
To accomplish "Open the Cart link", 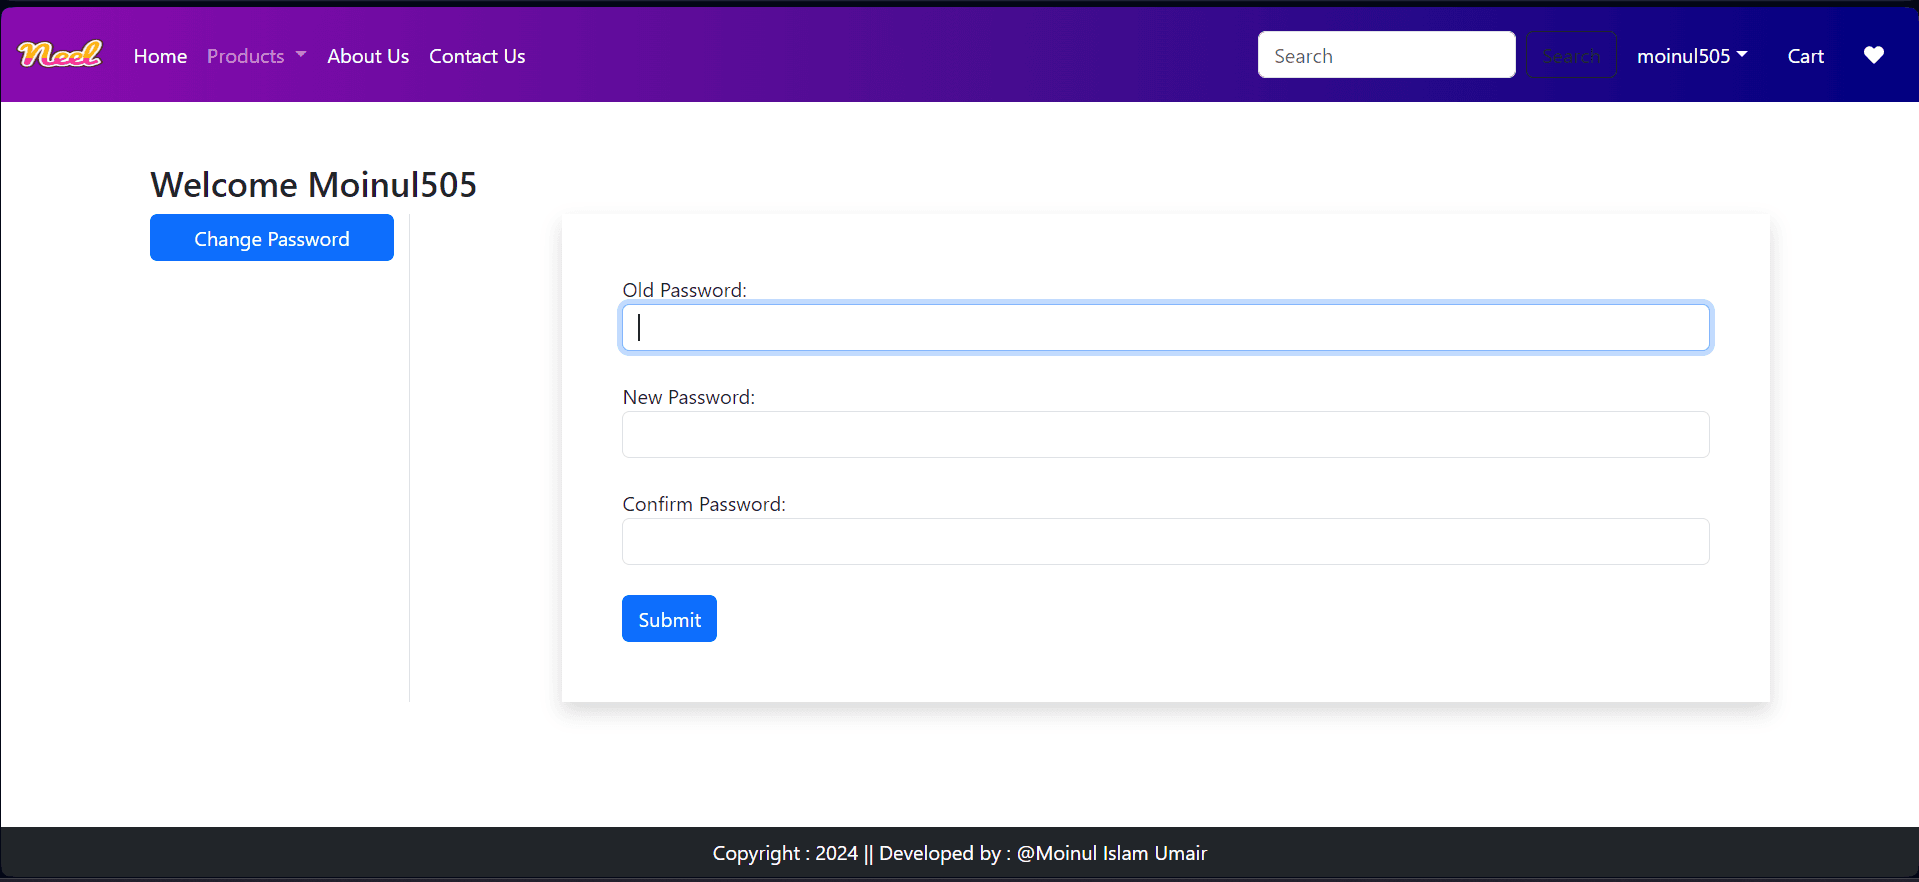I will (1805, 56).
